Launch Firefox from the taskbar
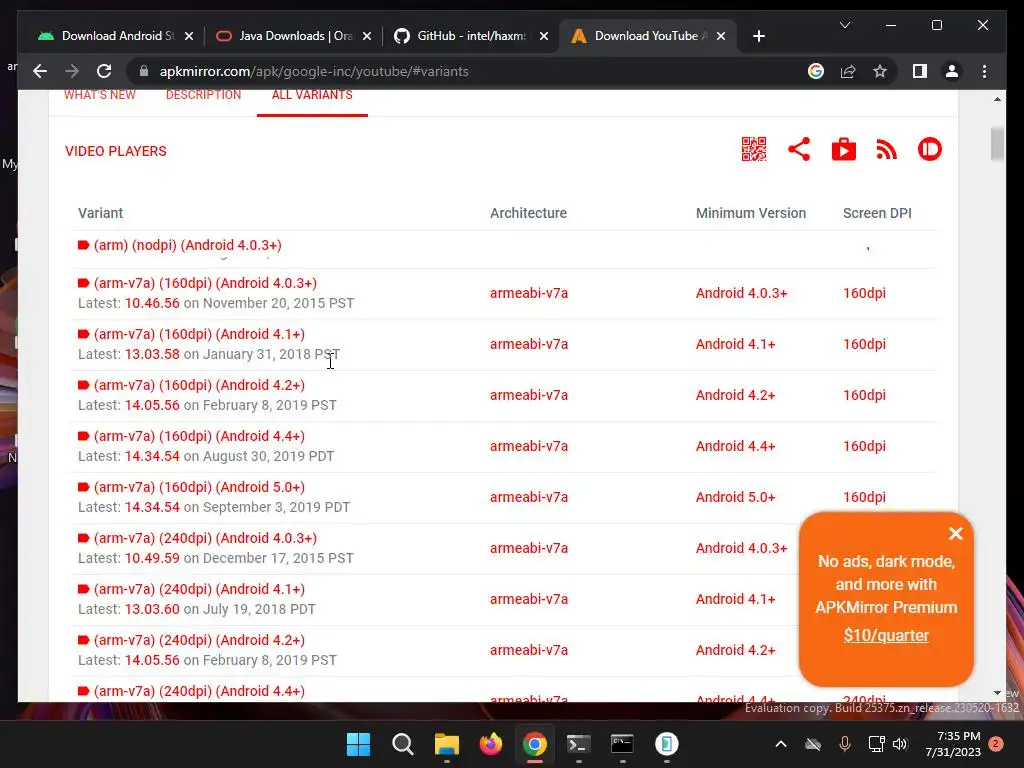 coord(490,744)
